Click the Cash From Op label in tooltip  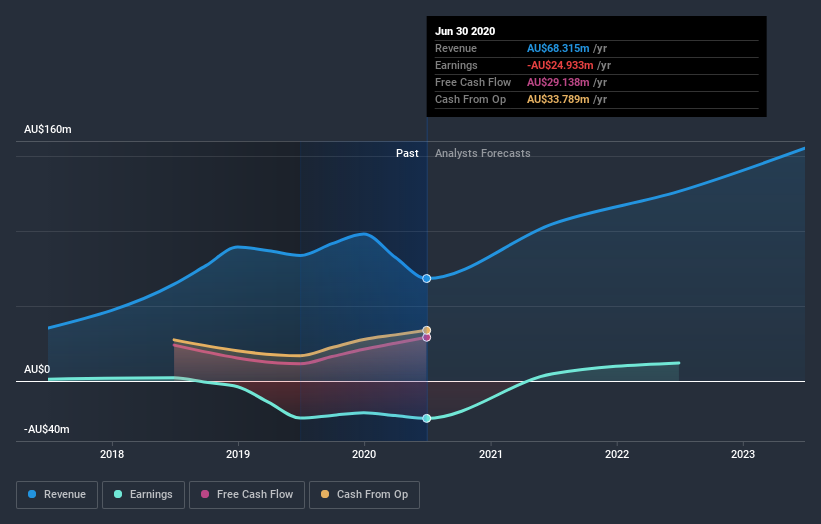[471, 99]
